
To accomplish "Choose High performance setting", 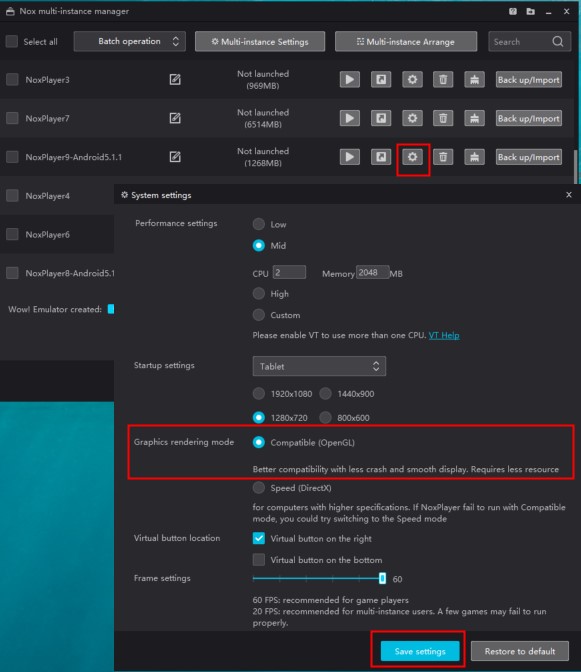I will pyautogui.click(x=258, y=294).
